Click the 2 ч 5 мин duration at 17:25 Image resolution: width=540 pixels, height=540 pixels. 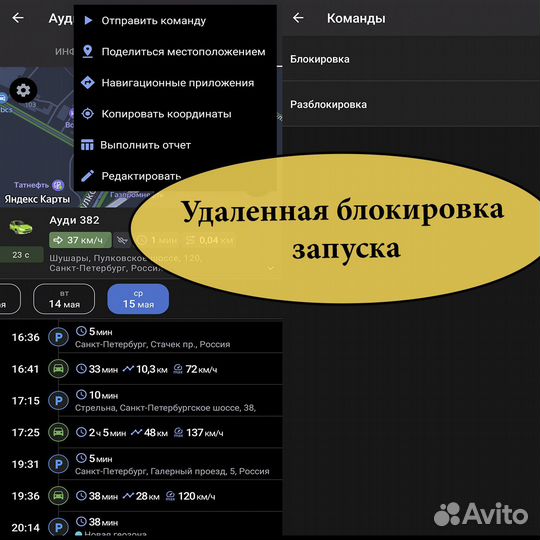[x=107, y=433]
